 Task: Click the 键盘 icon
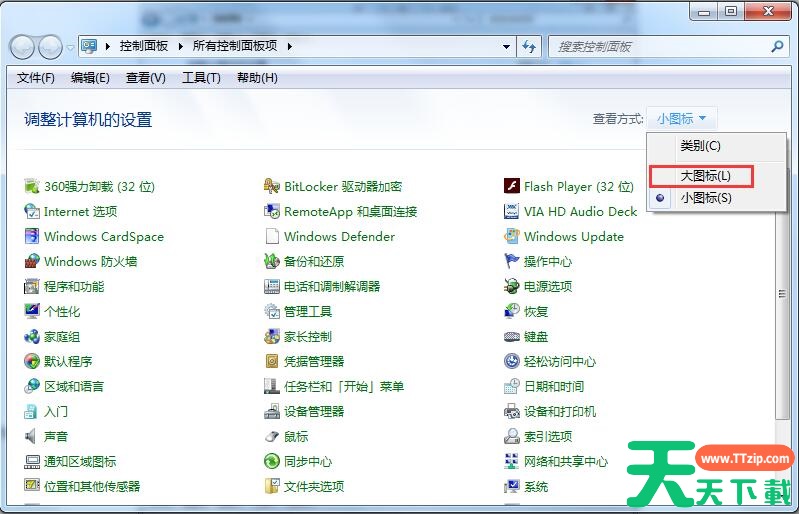point(512,336)
